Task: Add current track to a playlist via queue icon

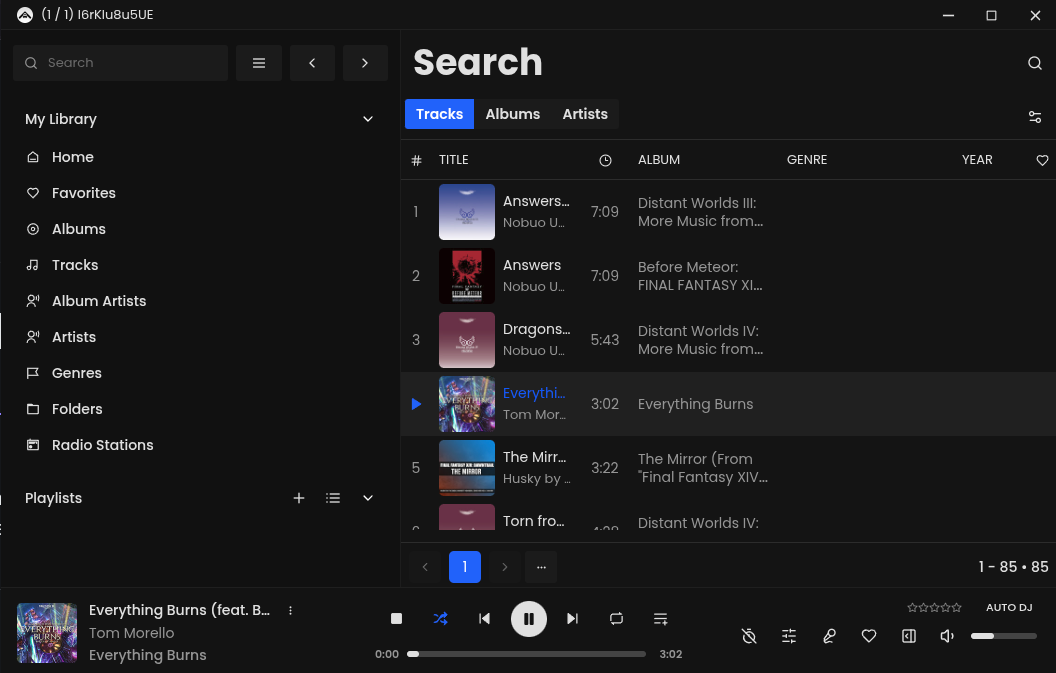Action: tap(660, 618)
